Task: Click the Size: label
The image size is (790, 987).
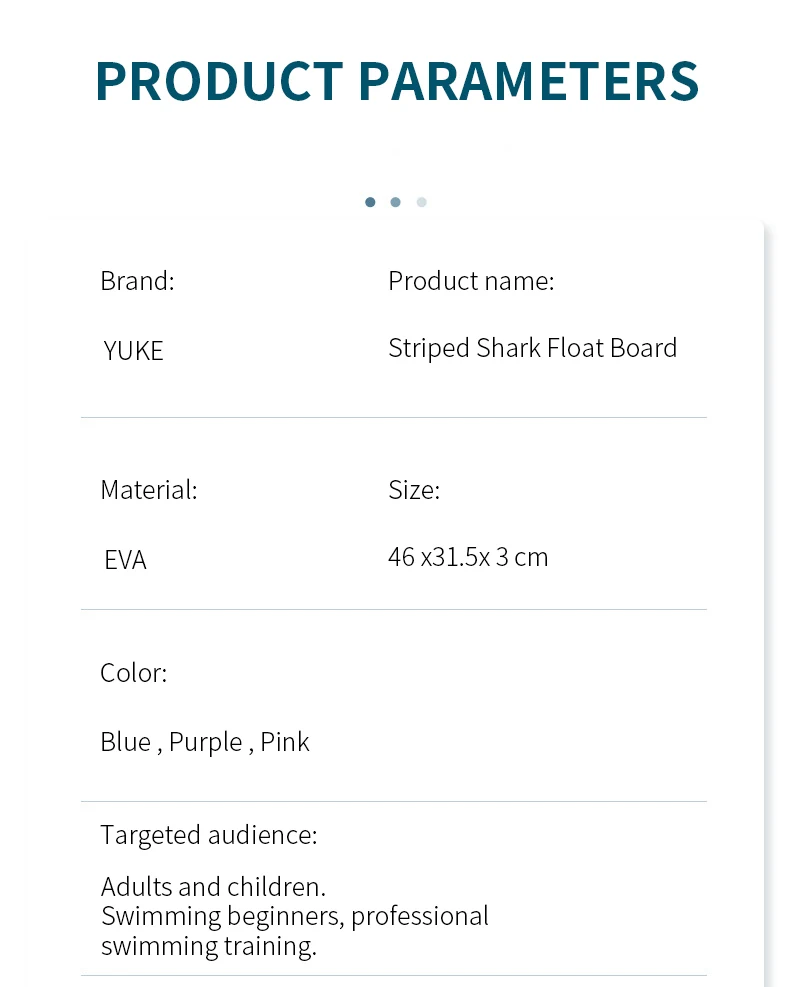Action: pyautogui.click(x=414, y=490)
